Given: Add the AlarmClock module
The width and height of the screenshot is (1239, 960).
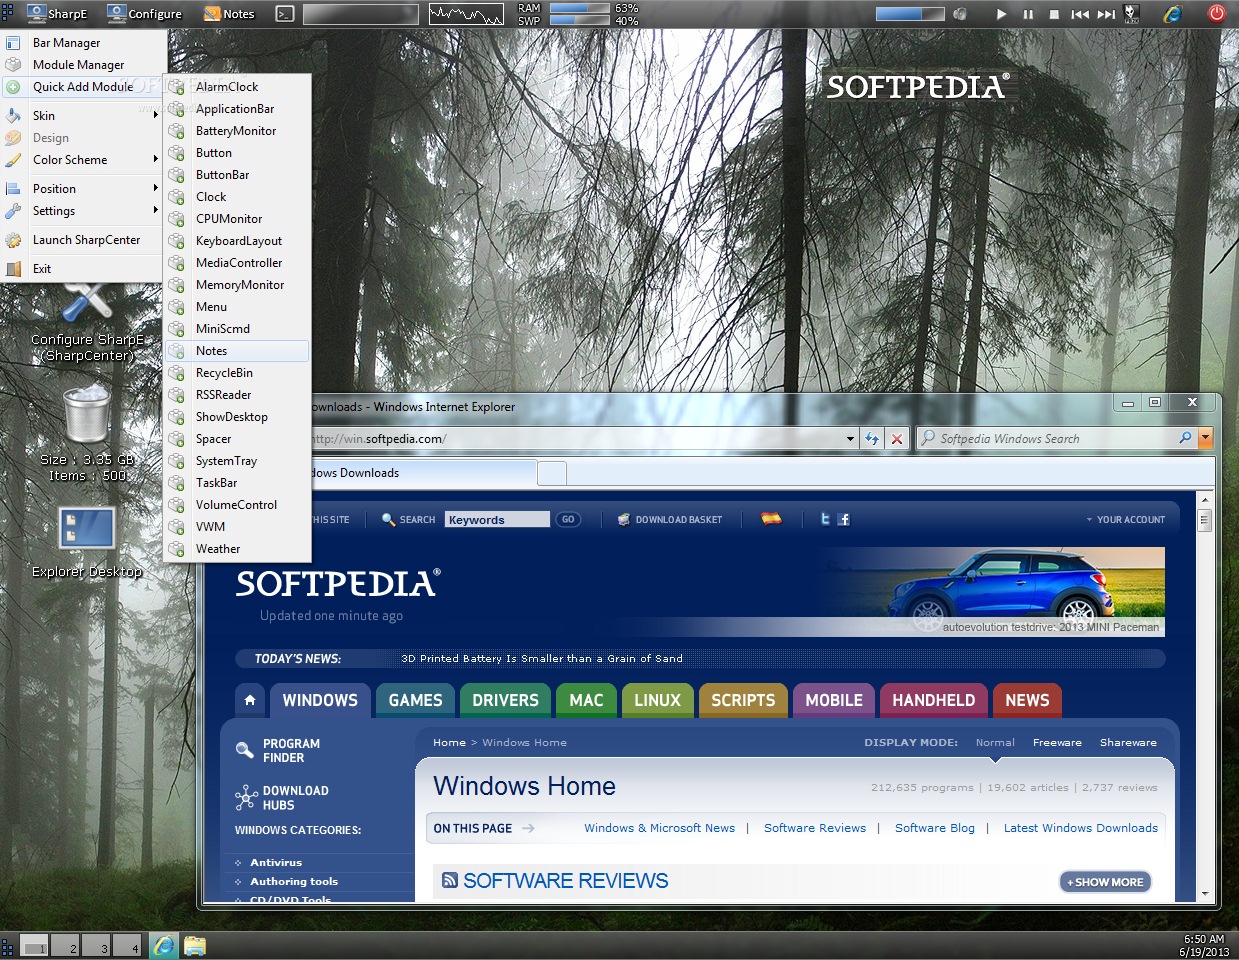Looking at the screenshot, I should click(237, 87).
